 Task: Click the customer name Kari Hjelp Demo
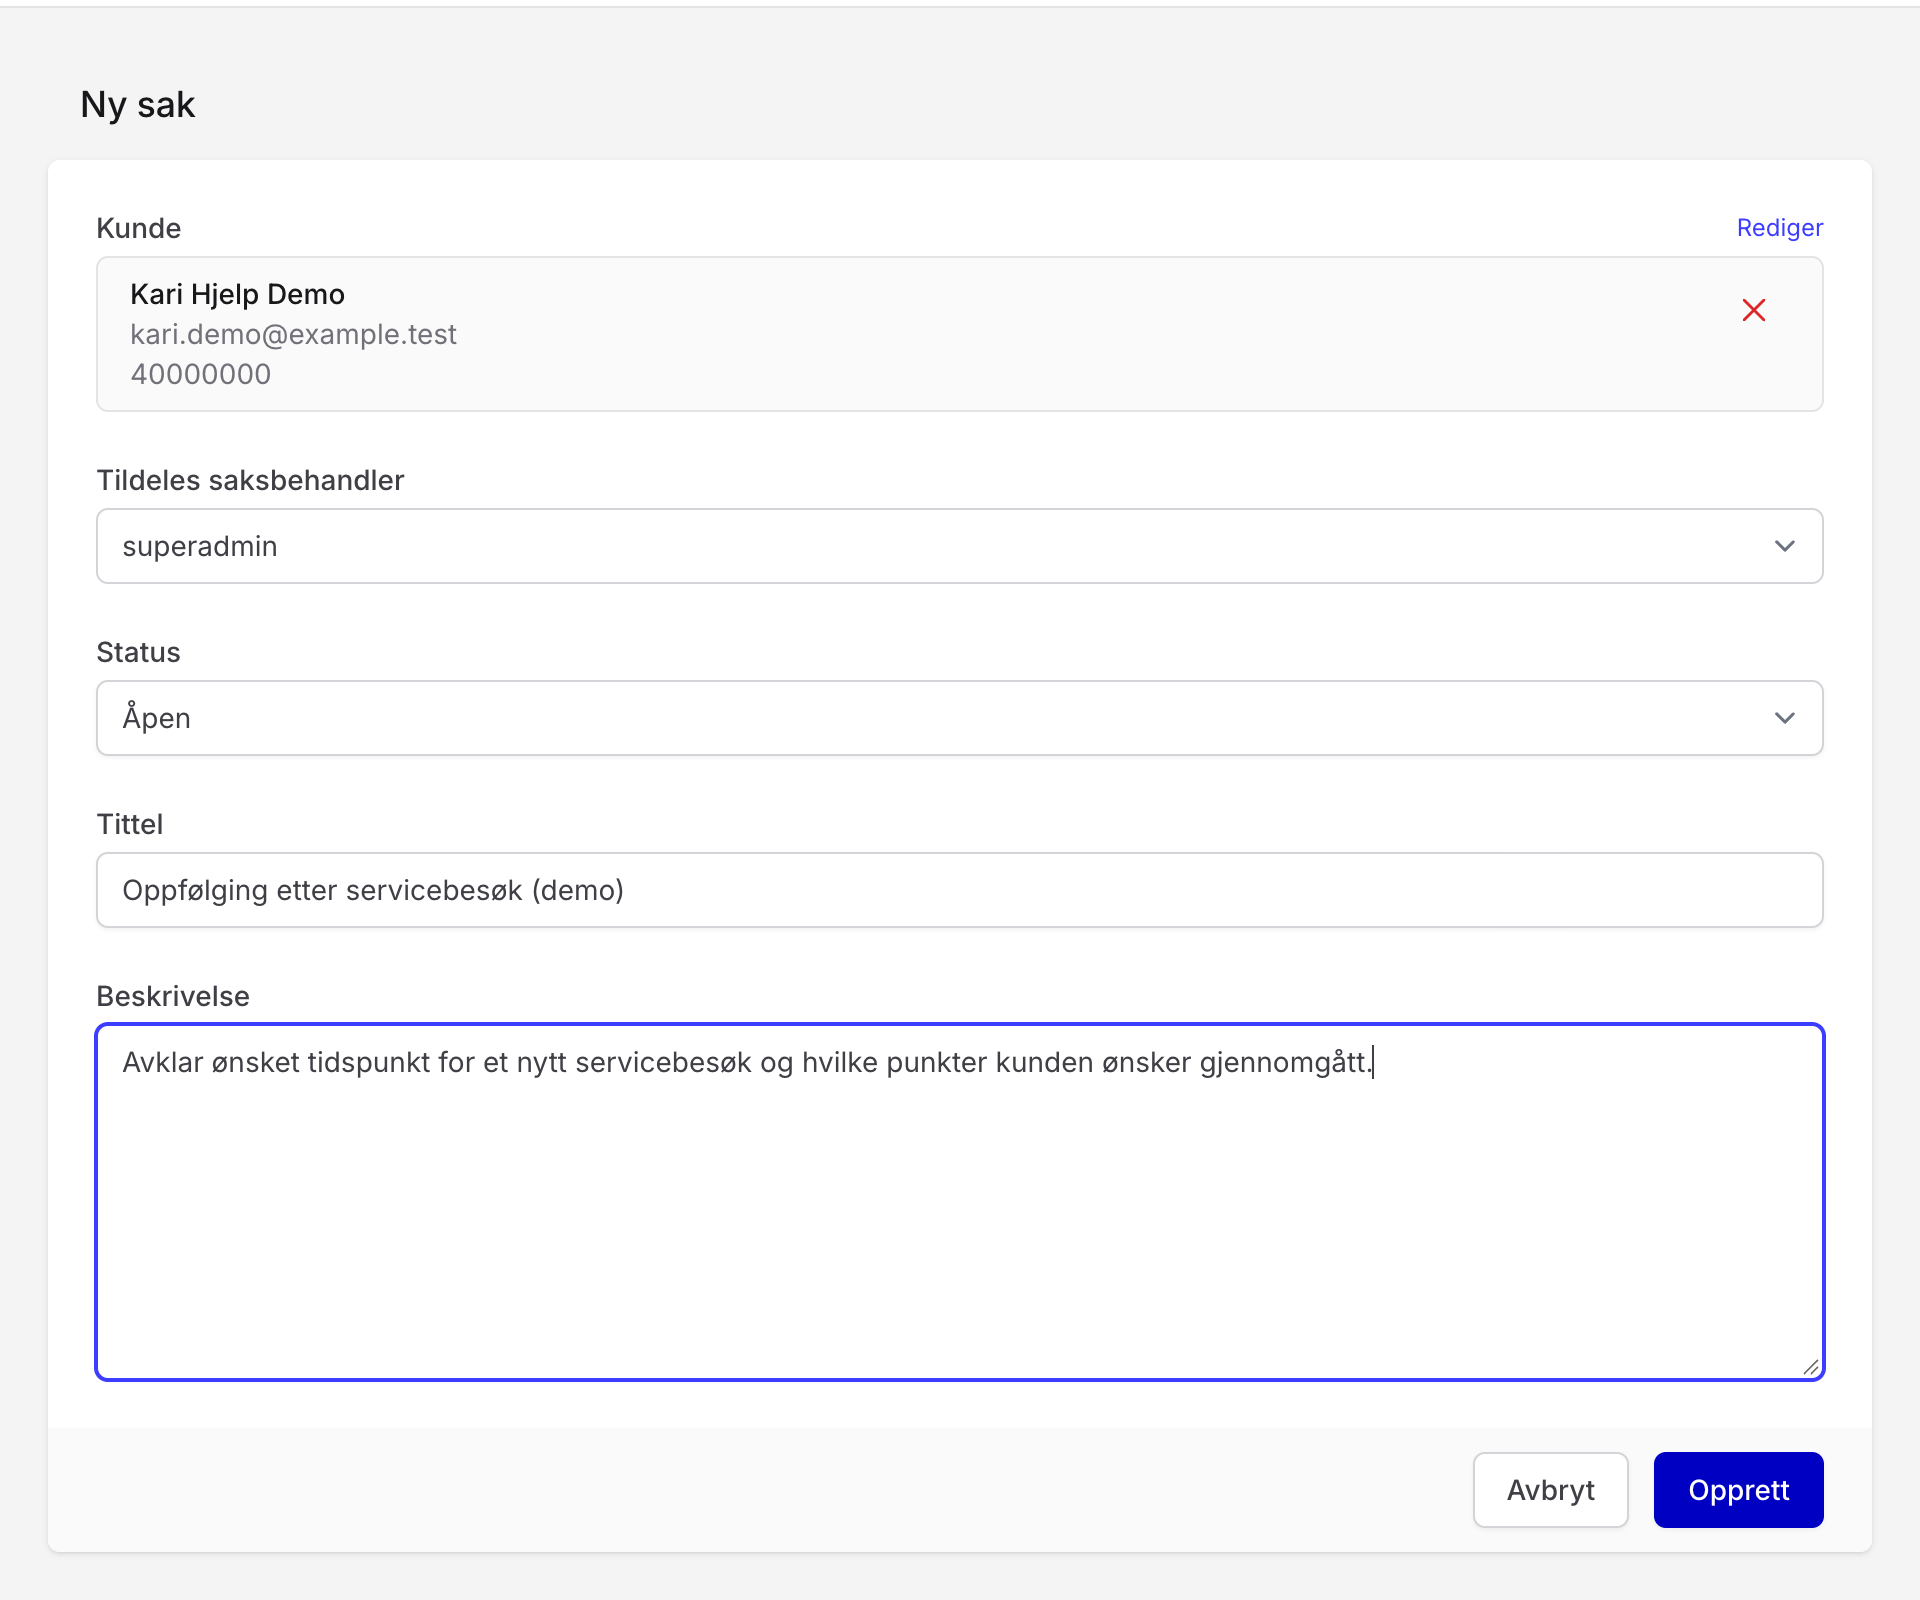tap(237, 294)
